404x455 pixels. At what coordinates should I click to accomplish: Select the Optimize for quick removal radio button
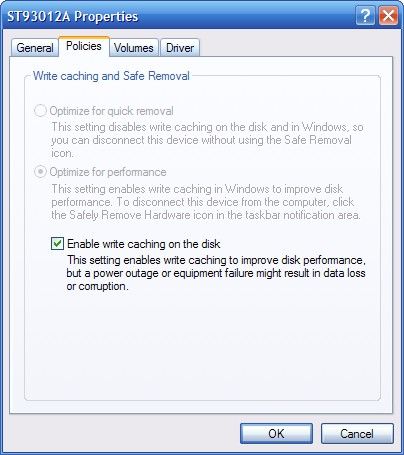tap(40, 111)
